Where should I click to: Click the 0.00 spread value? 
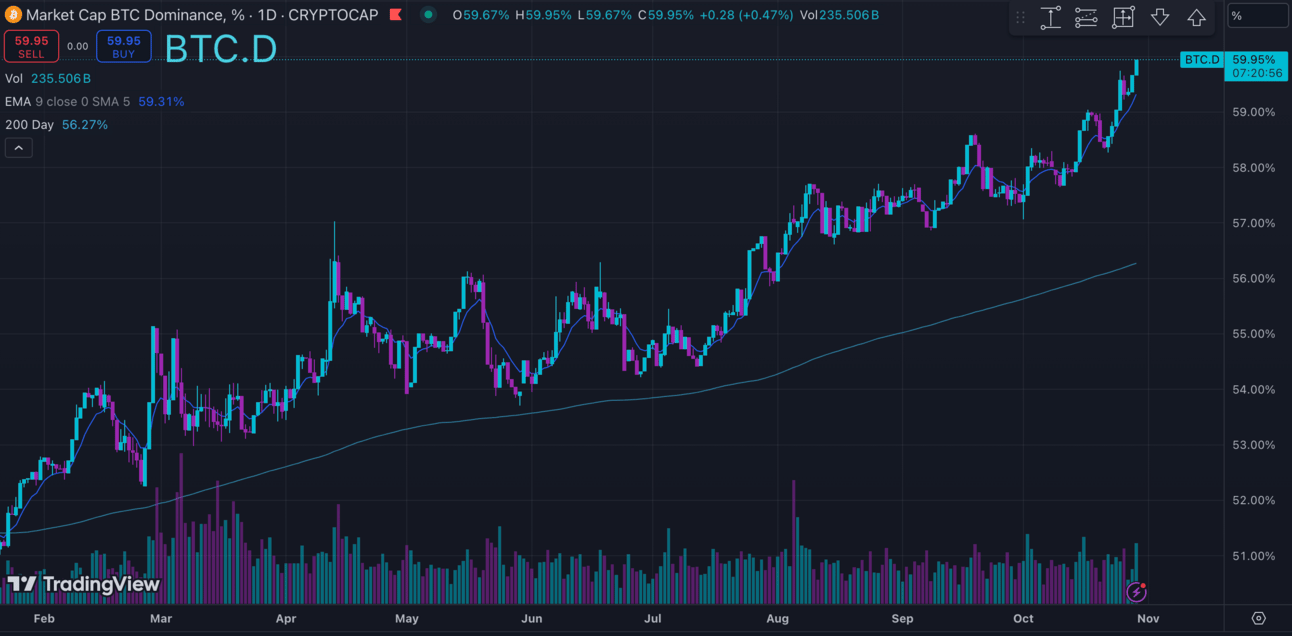pyautogui.click(x=78, y=46)
